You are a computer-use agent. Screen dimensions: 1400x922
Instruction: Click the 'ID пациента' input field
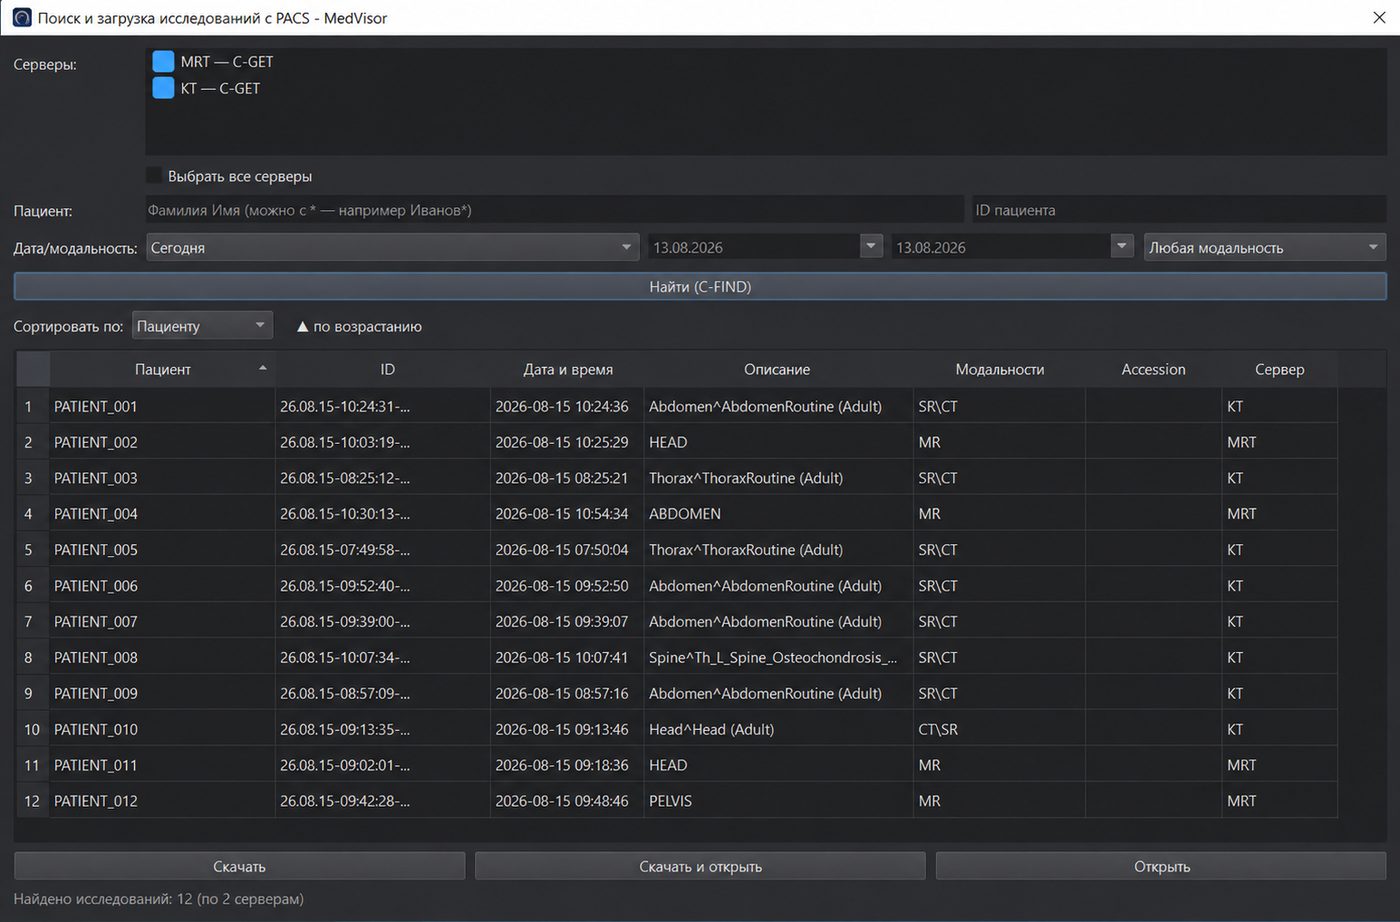click(1179, 210)
